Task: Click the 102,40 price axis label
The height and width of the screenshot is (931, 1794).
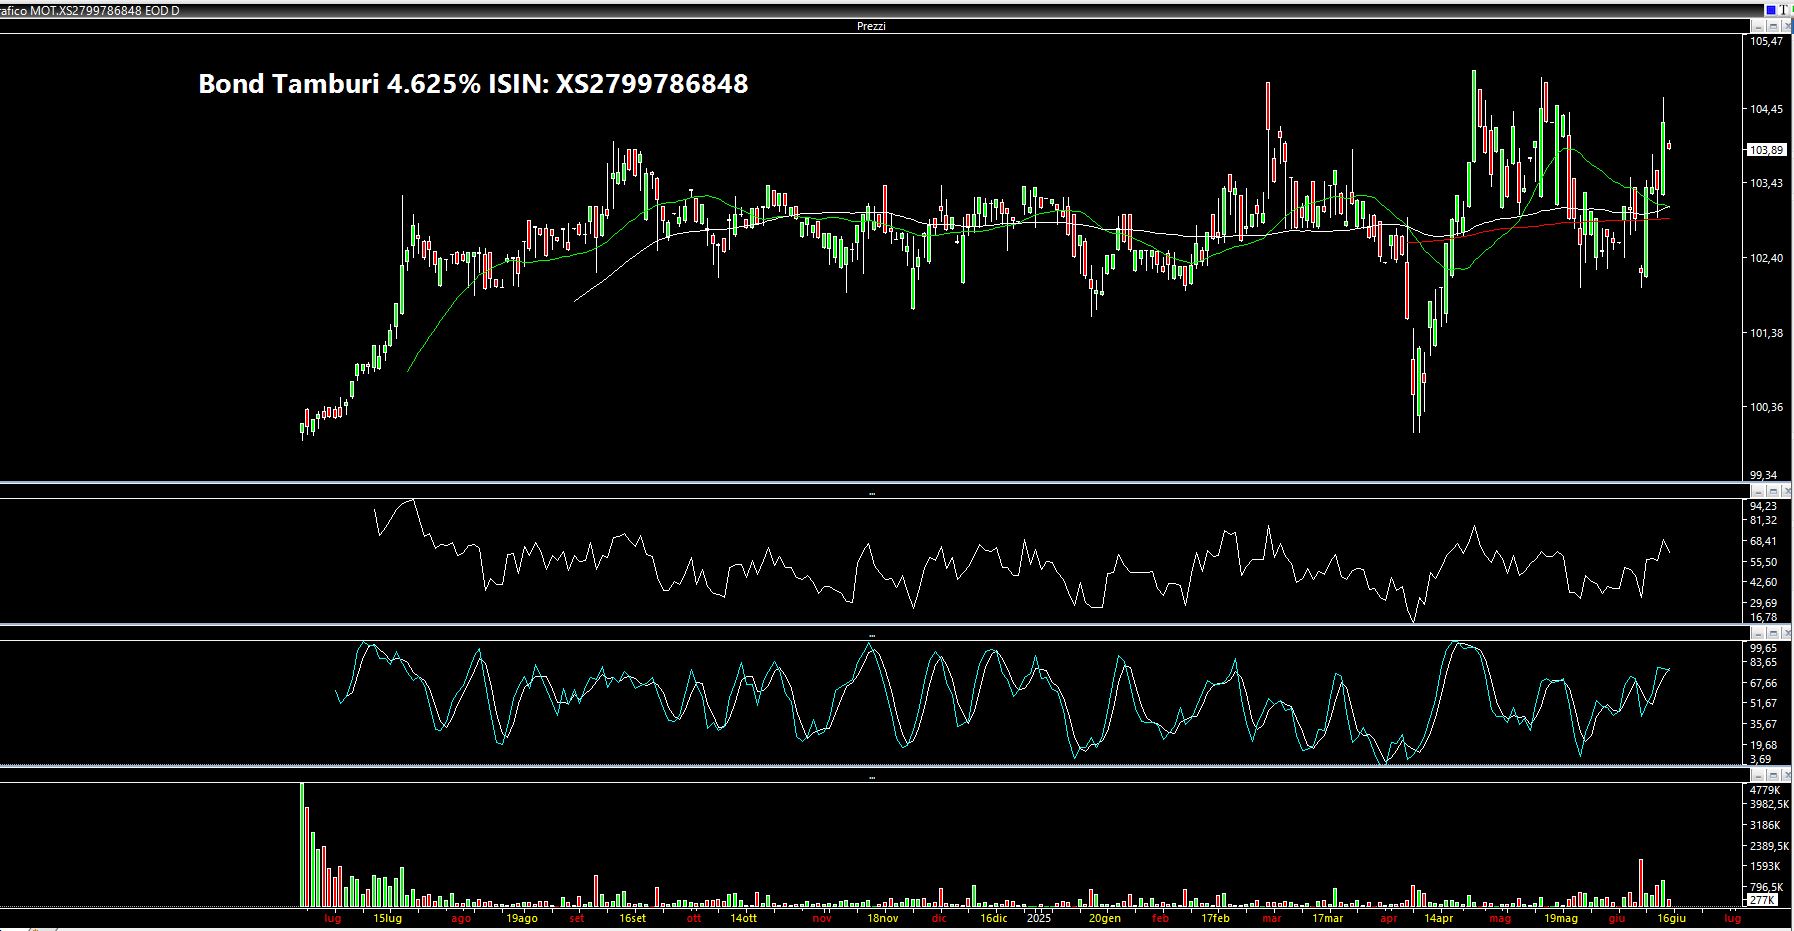Action: (x=1767, y=258)
